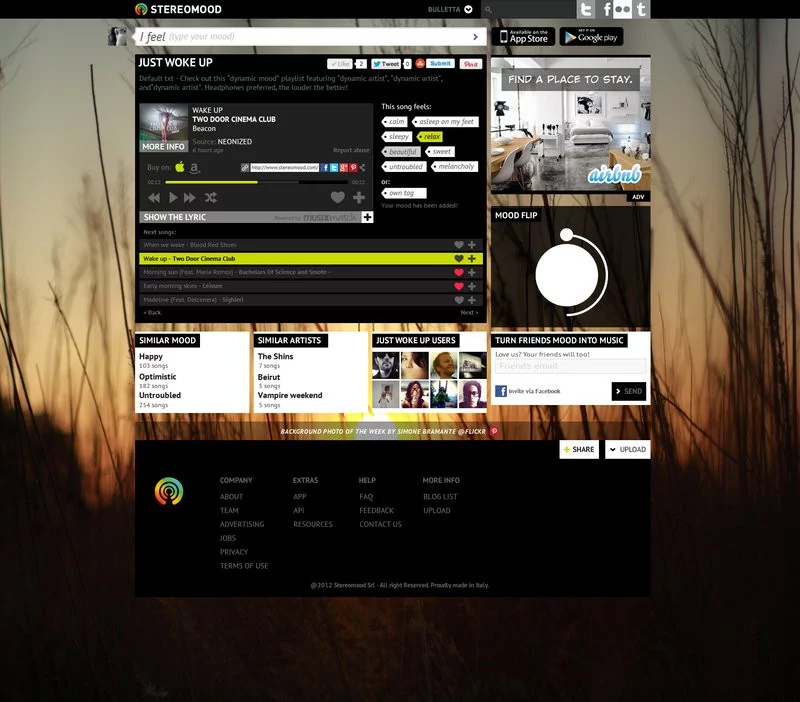This screenshot has width=800, height=702.
Task: Submit the mood using the I feel arrow
Action: pyautogui.click(x=476, y=37)
